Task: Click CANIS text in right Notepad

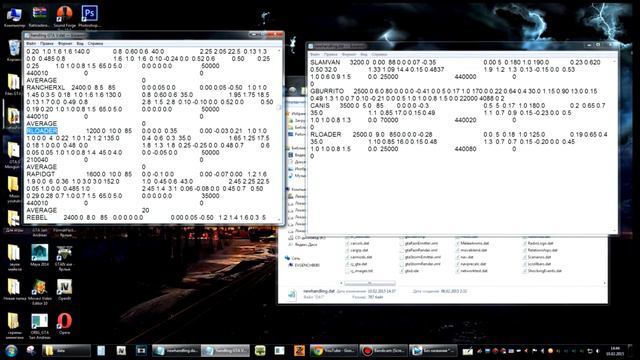Action: 320,106
